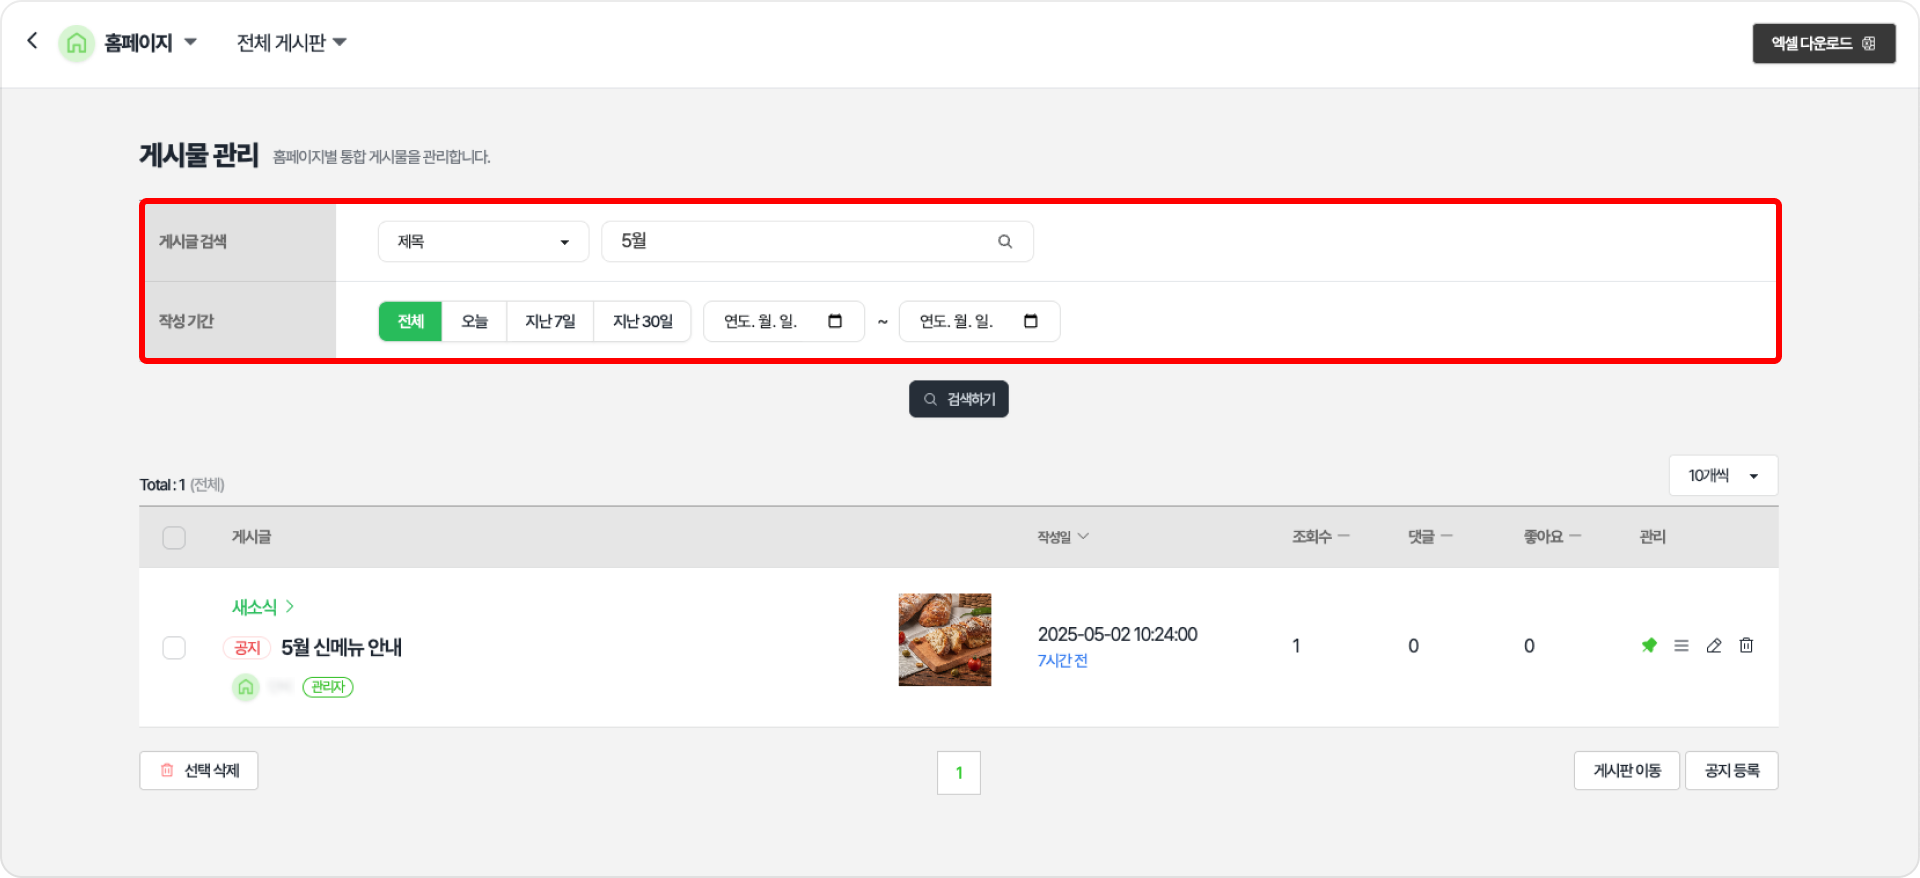Click the 엑셀 다운로드 button
Screen dimensions: 1920x878
(x=1823, y=44)
